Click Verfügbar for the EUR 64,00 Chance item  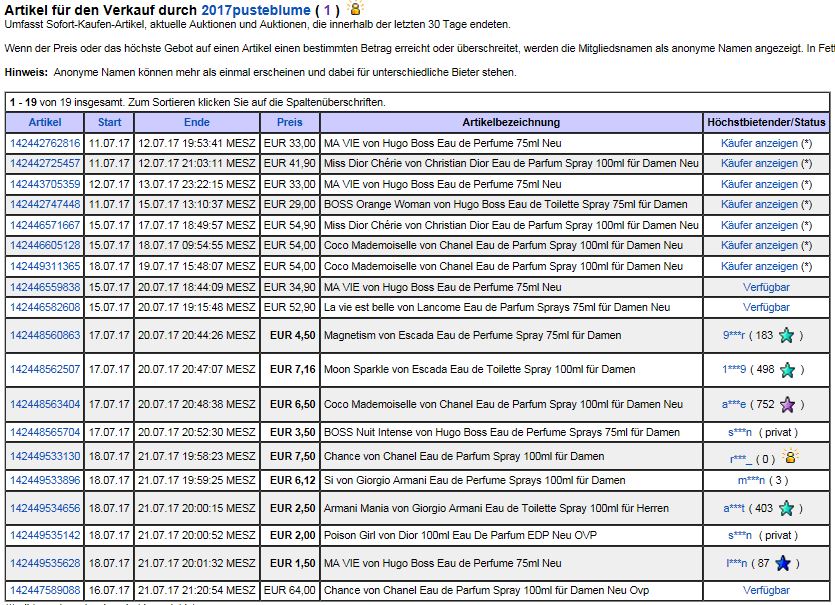pos(766,591)
